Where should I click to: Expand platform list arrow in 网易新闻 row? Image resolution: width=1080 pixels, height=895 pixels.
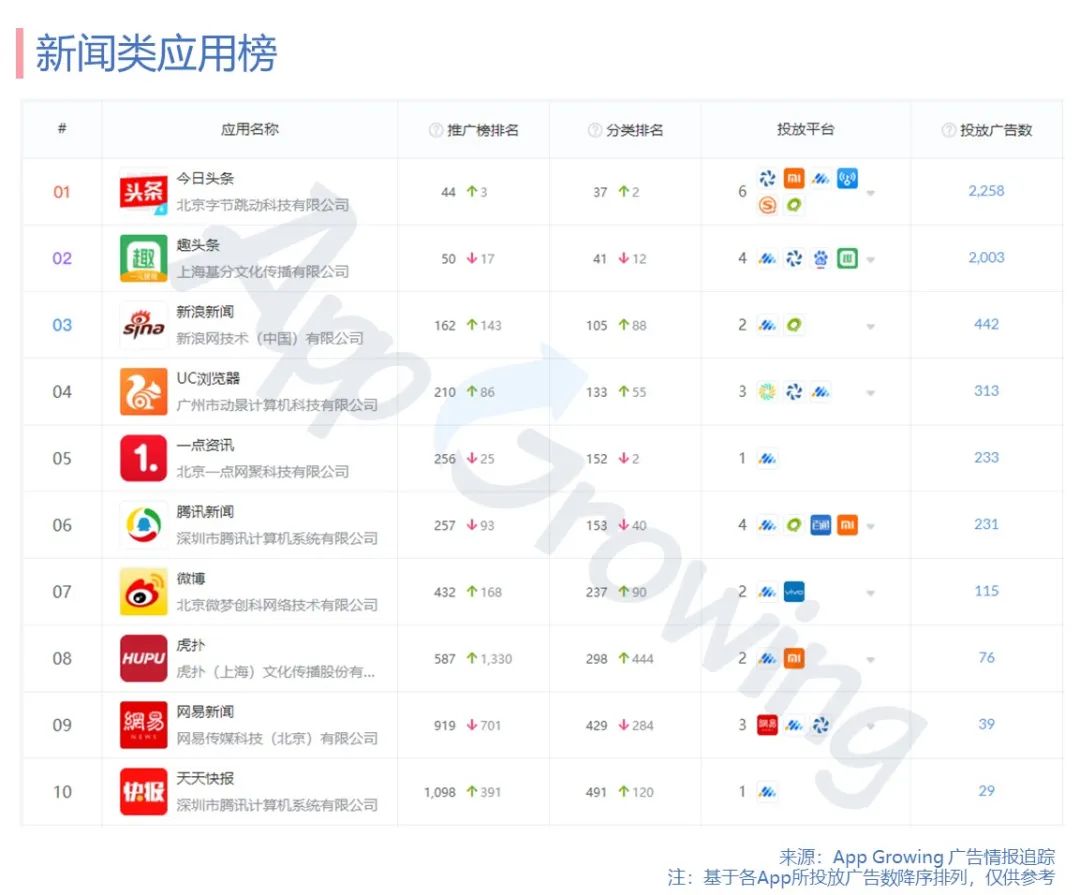click(x=871, y=726)
